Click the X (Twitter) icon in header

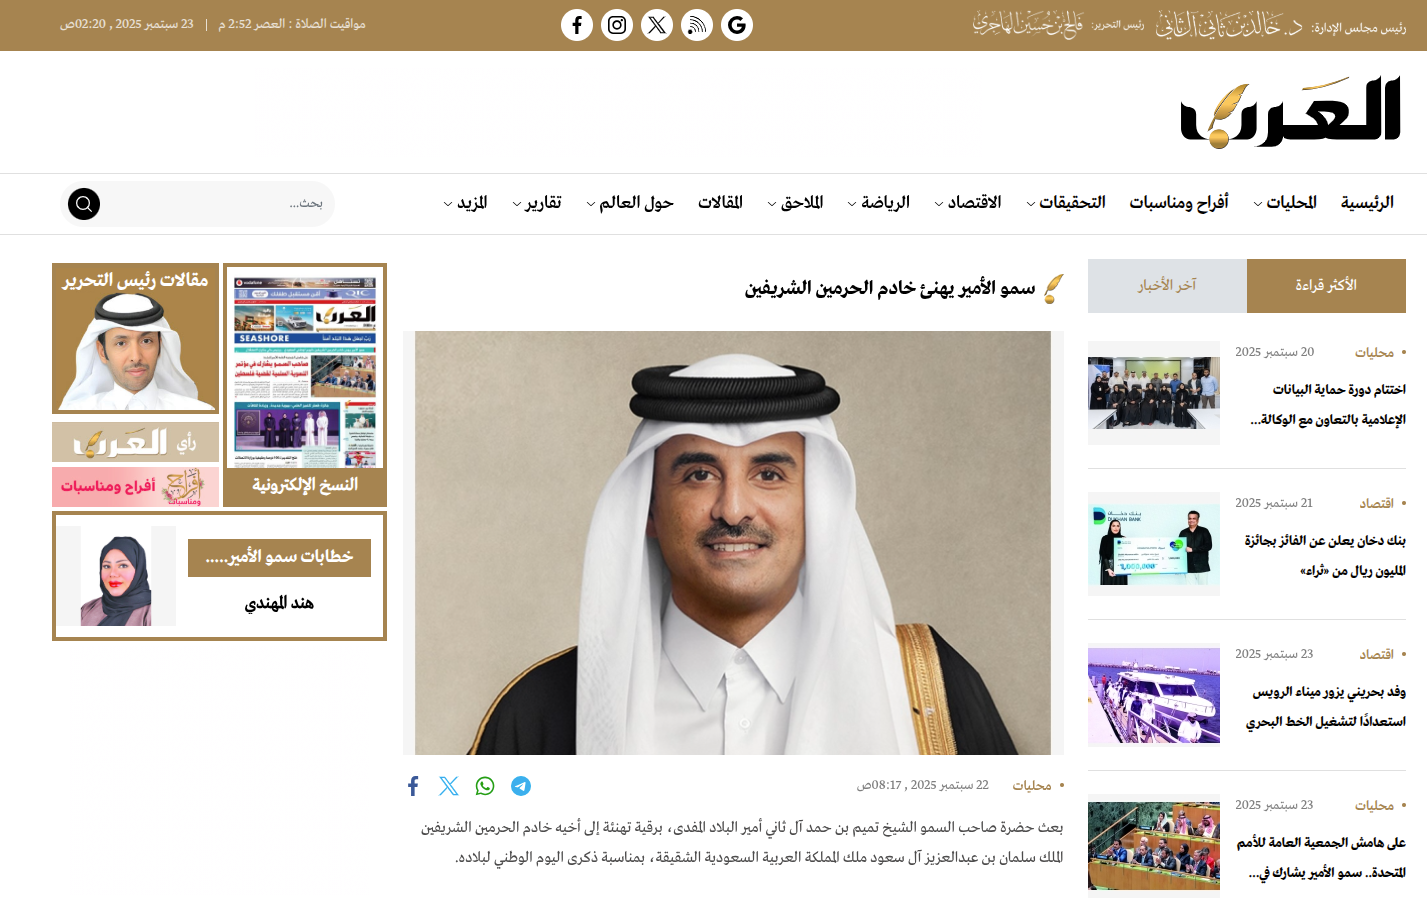[x=657, y=25]
